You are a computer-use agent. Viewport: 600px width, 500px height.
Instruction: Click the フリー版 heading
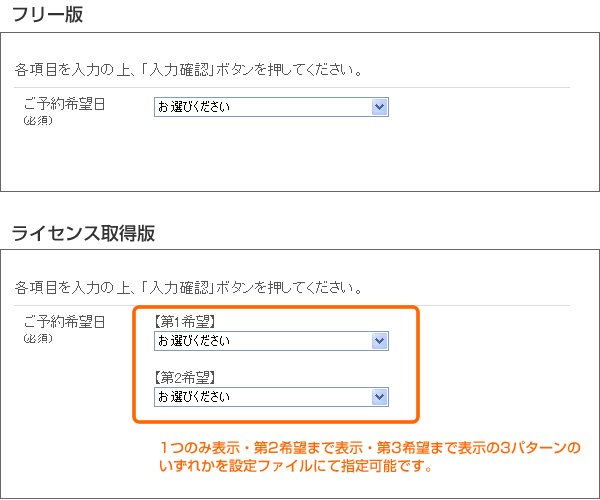pos(47,15)
